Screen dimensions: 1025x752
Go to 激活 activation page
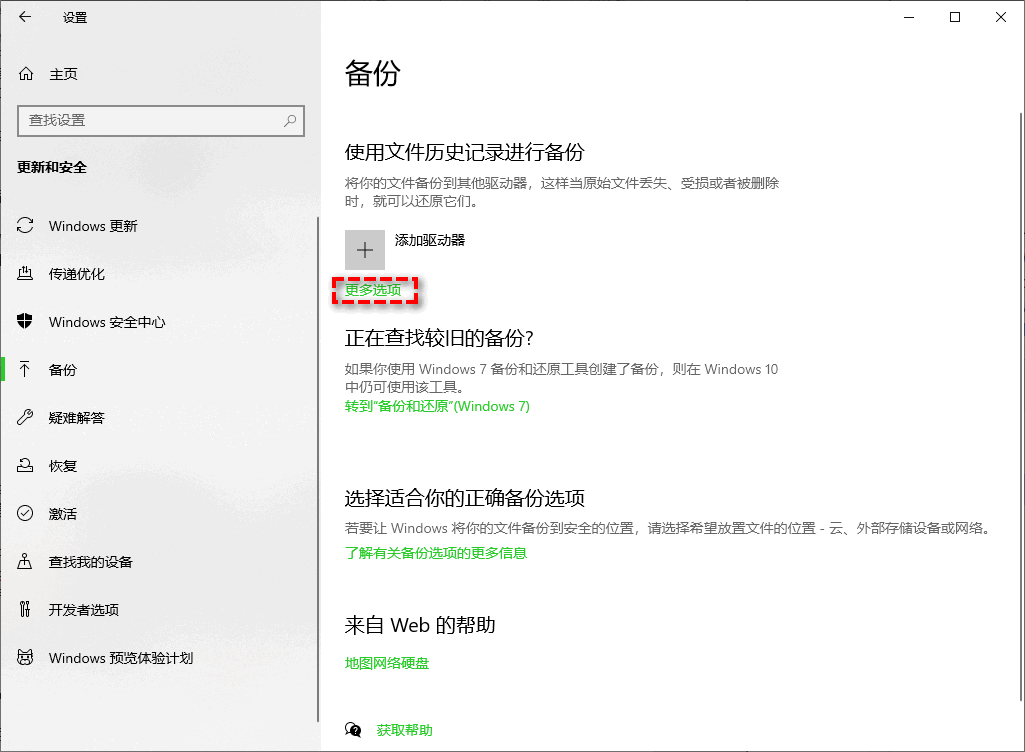(x=63, y=514)
